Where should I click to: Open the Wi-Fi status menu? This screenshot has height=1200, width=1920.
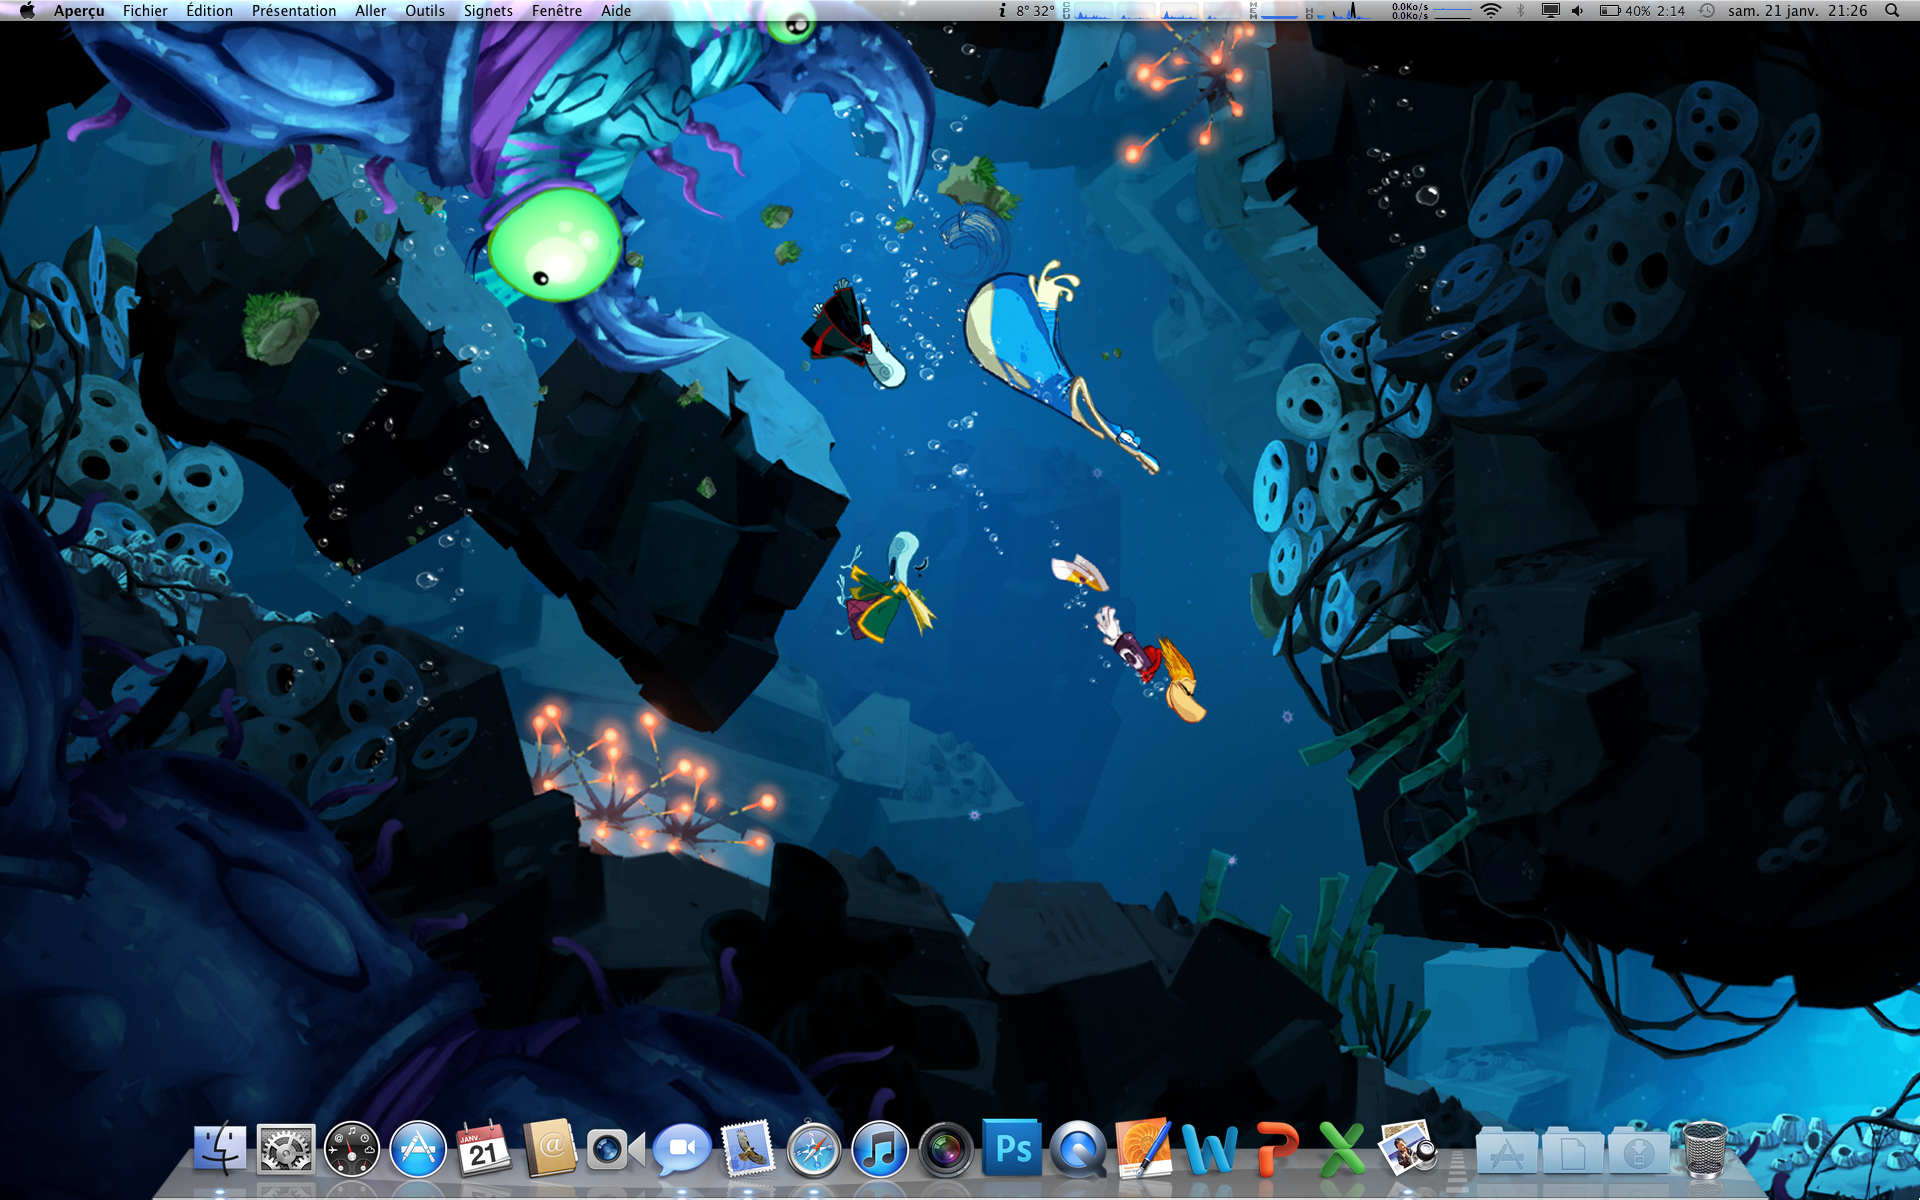pyautogui.click(x=1490, y=11)
